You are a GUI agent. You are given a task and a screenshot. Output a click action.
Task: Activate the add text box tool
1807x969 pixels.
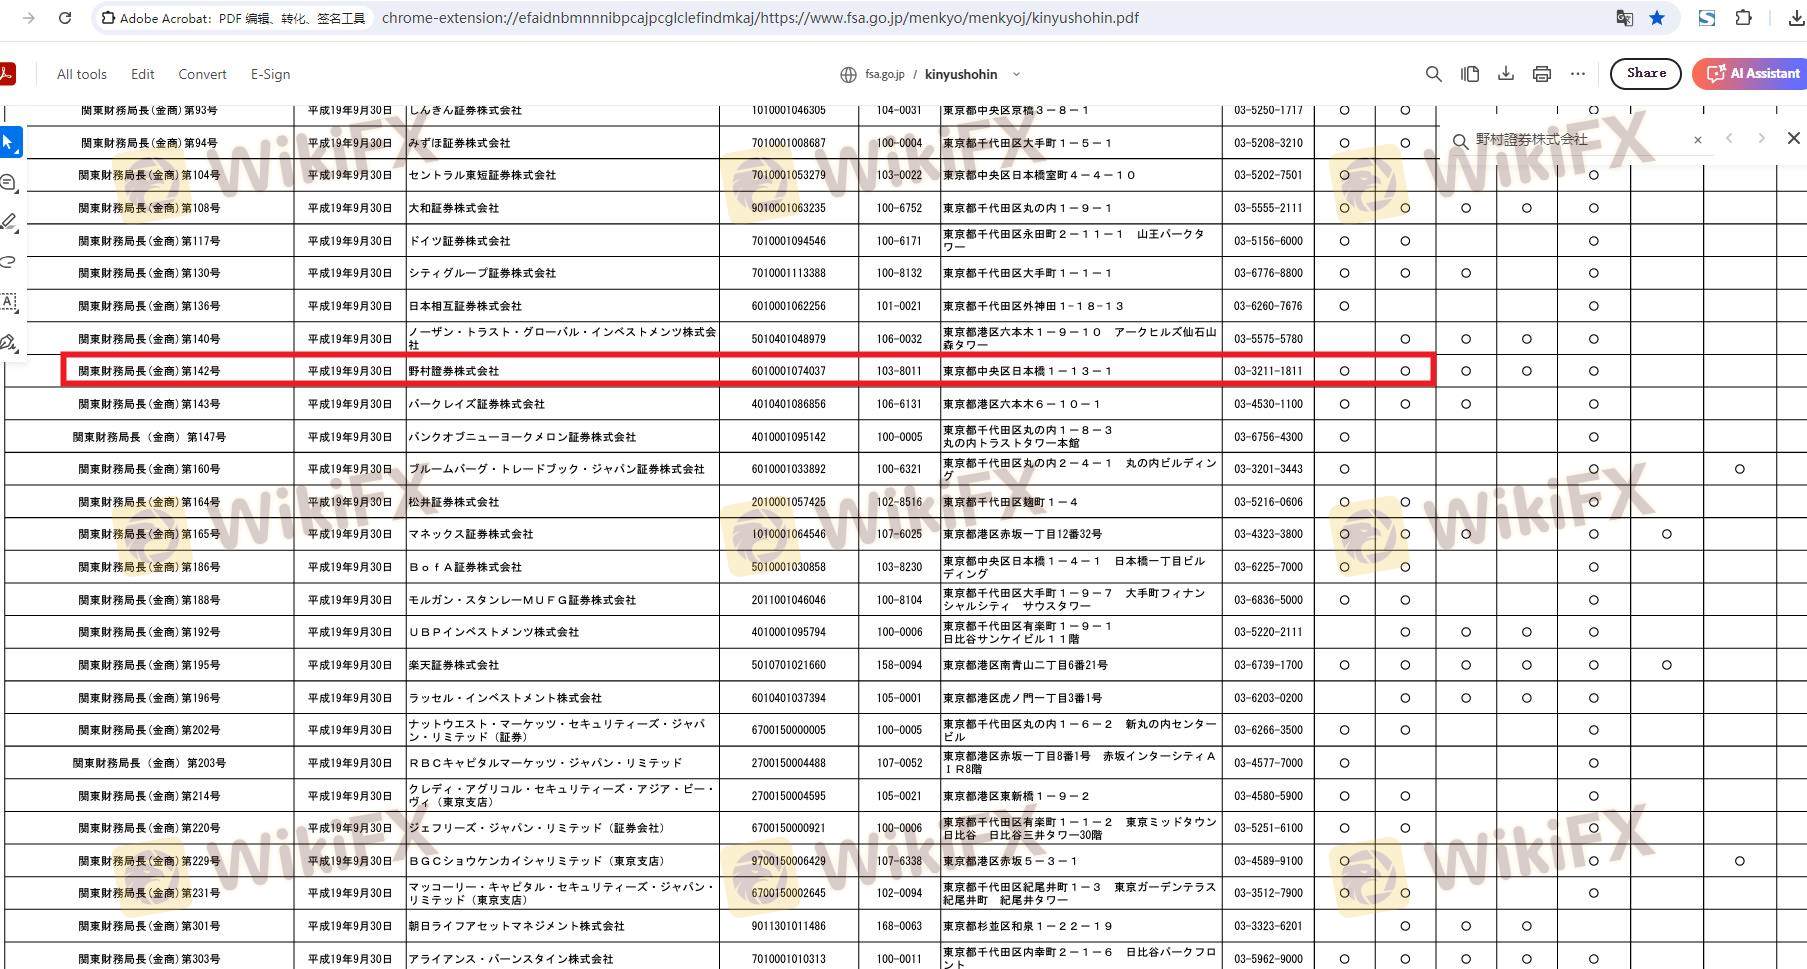9,301
